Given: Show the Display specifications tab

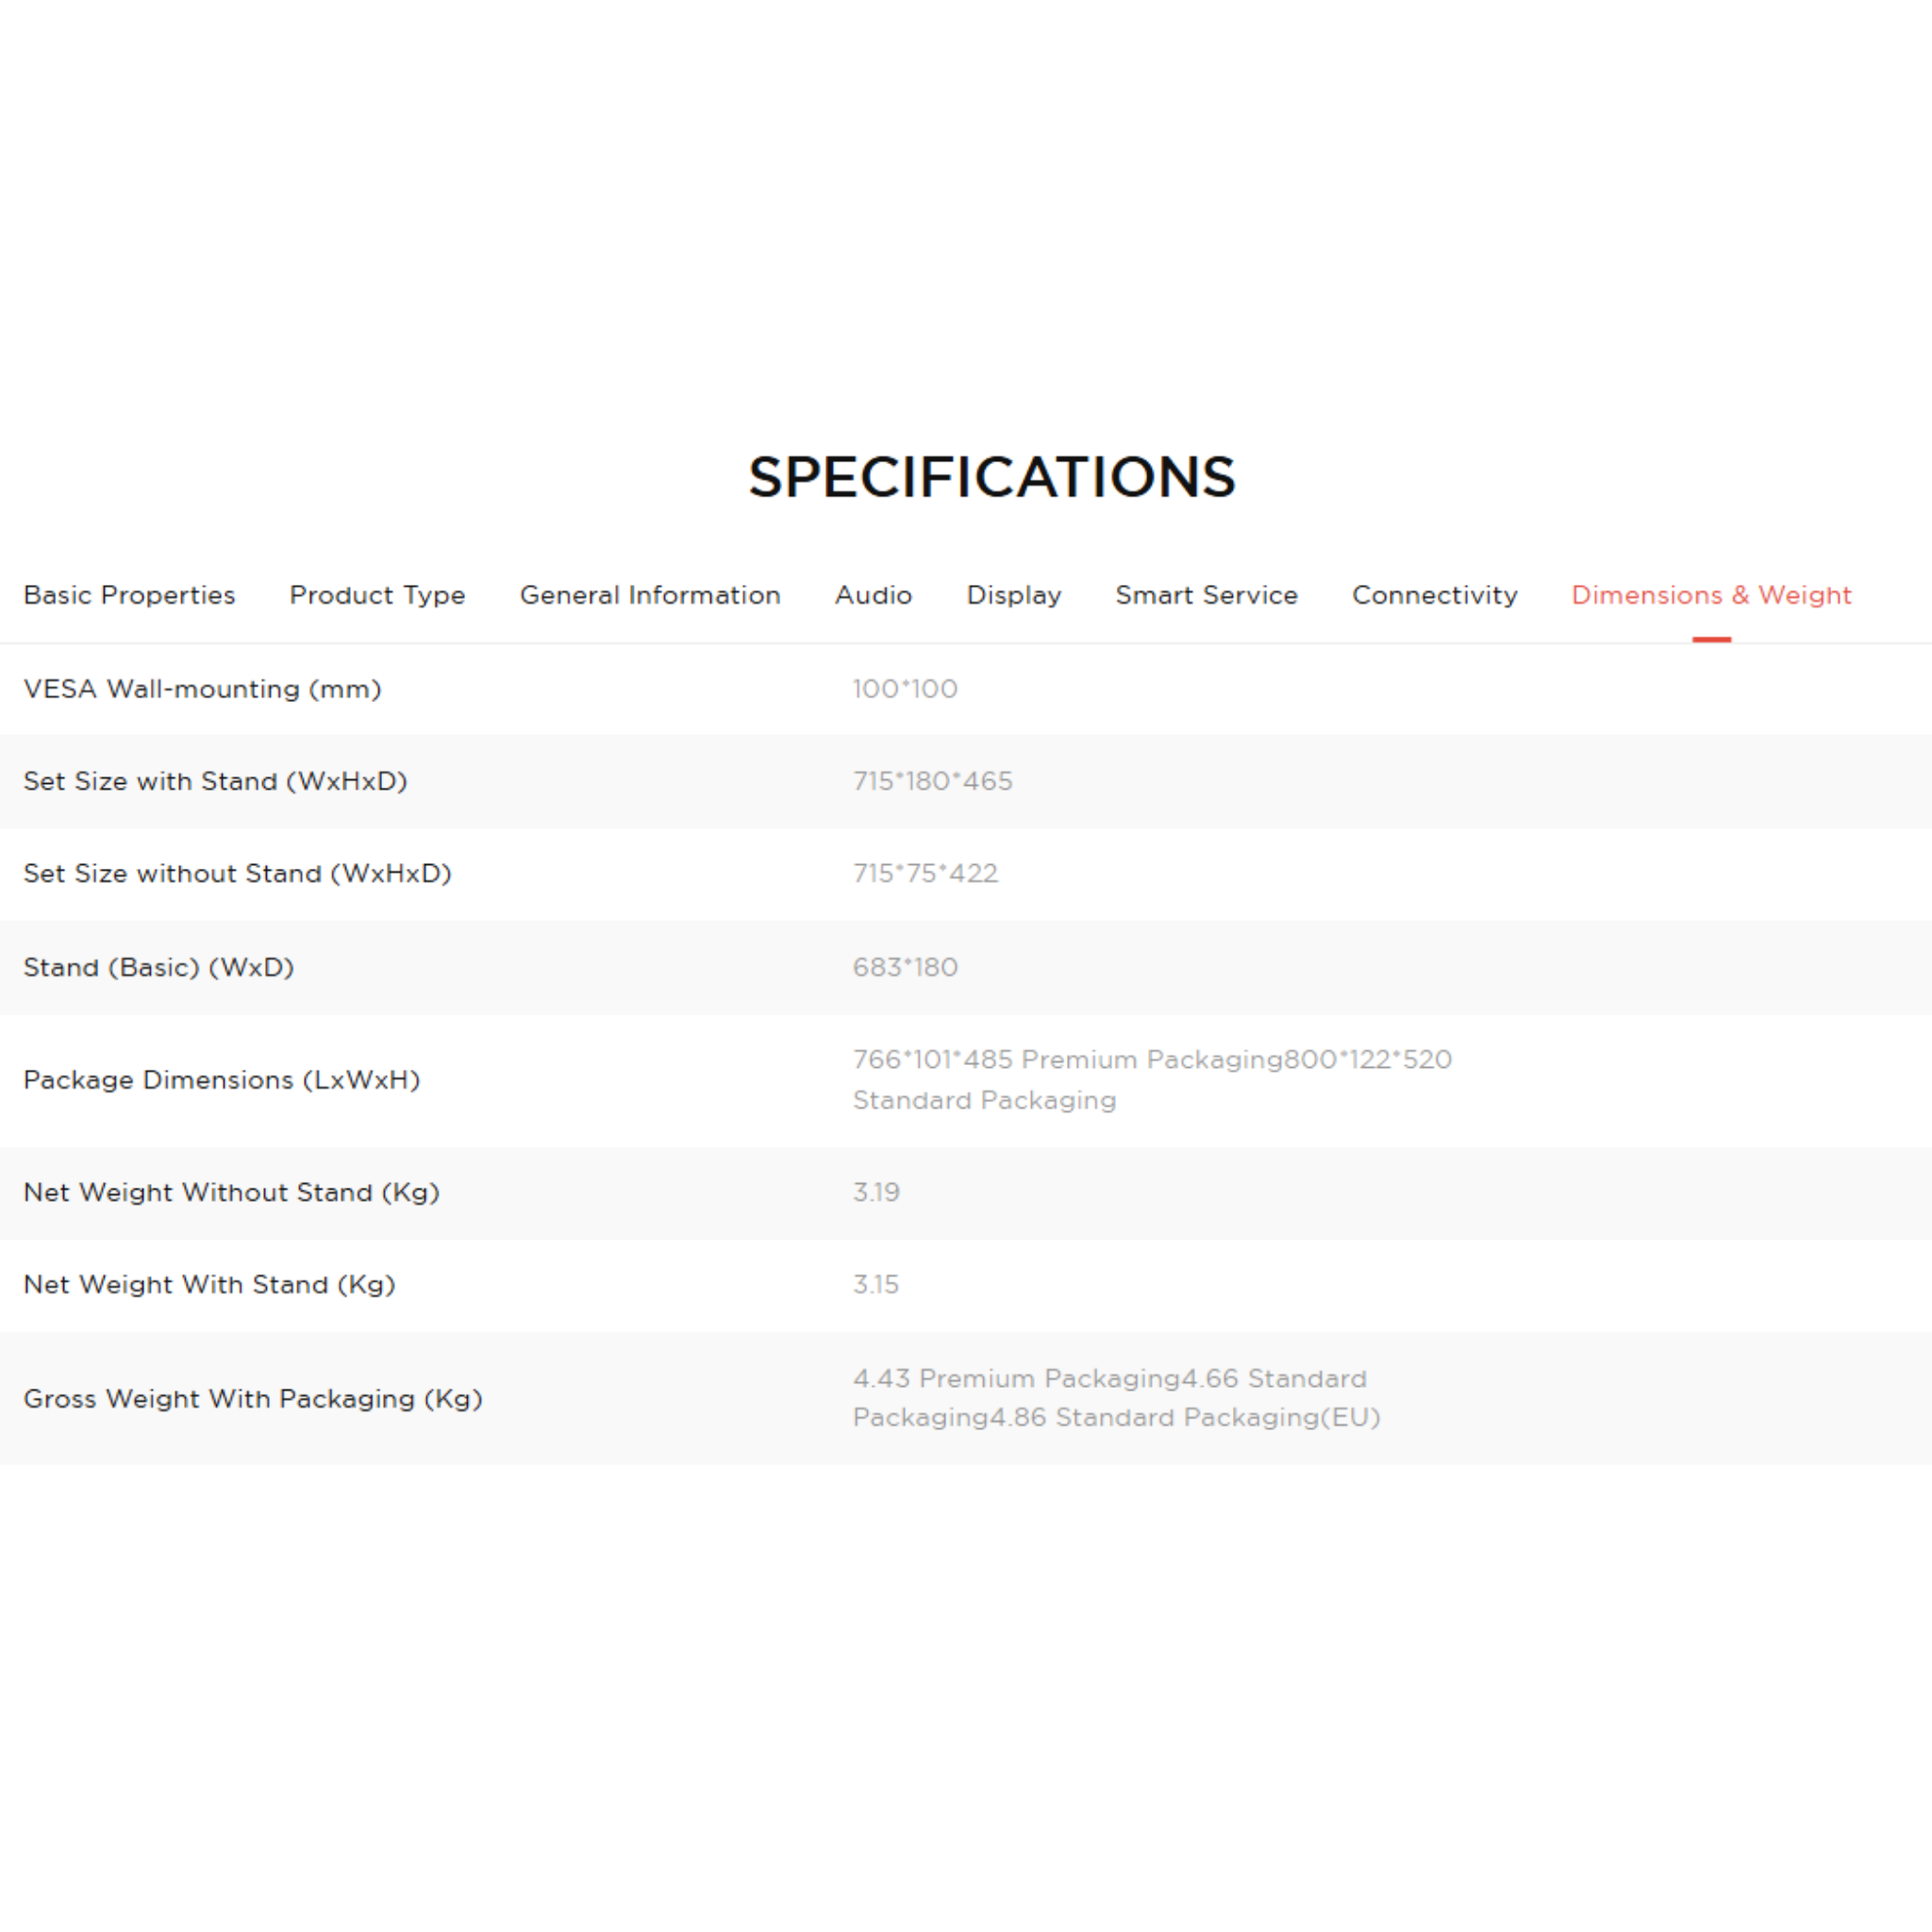Looking at the screenshot, I should 1013,595.
